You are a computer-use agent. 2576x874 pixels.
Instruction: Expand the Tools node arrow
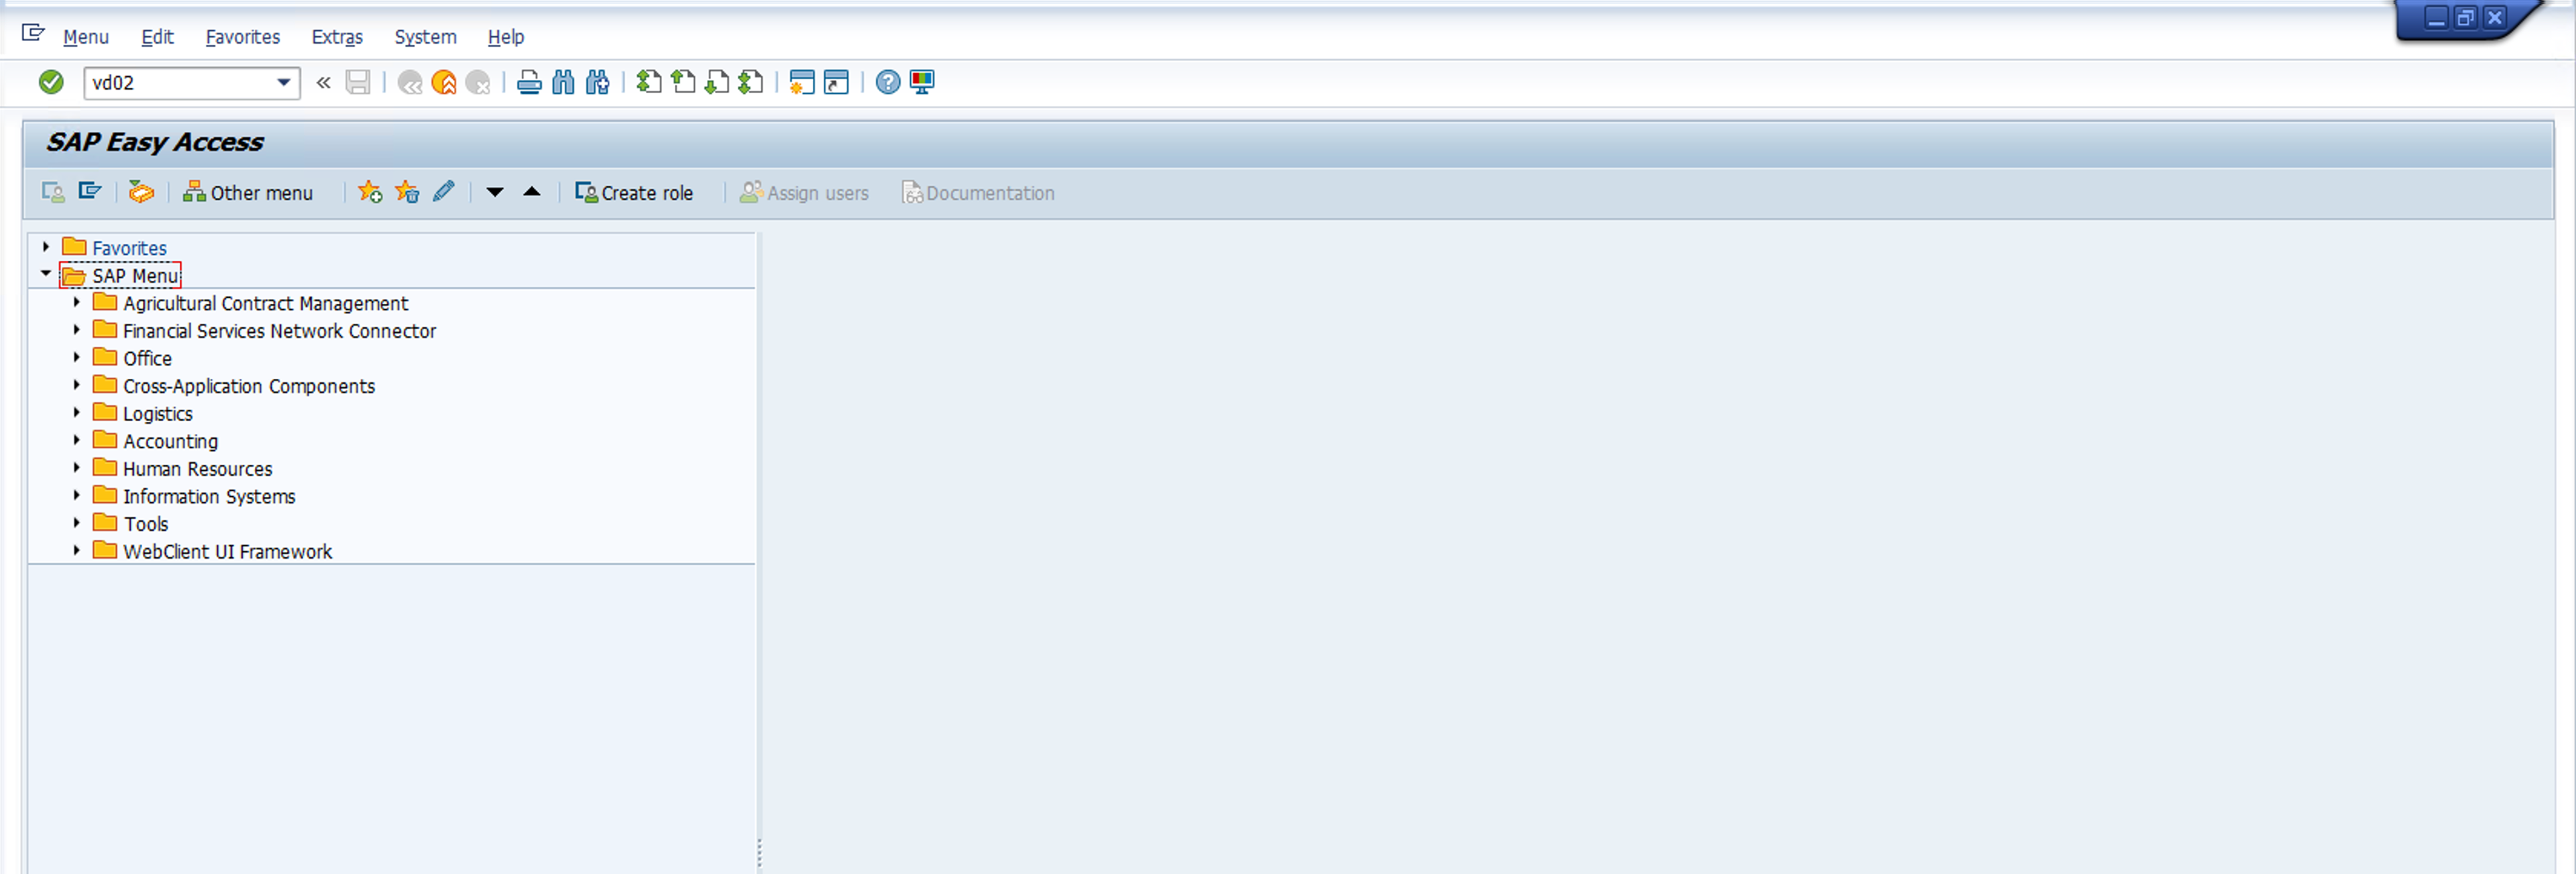pyautogui.click(x=77, y=522)
